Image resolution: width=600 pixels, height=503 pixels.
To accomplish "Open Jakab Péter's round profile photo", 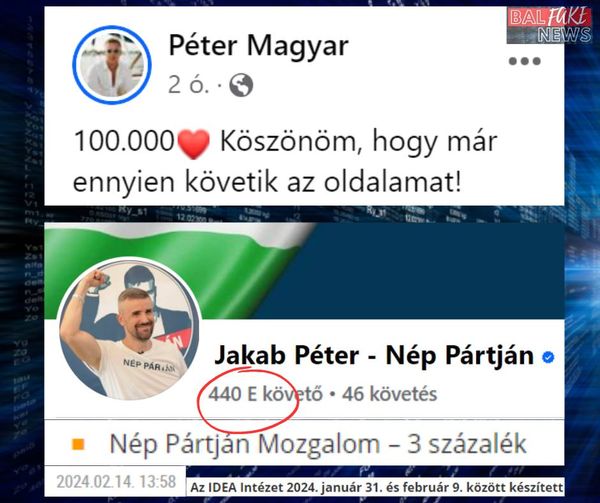I will click(129, 329).
